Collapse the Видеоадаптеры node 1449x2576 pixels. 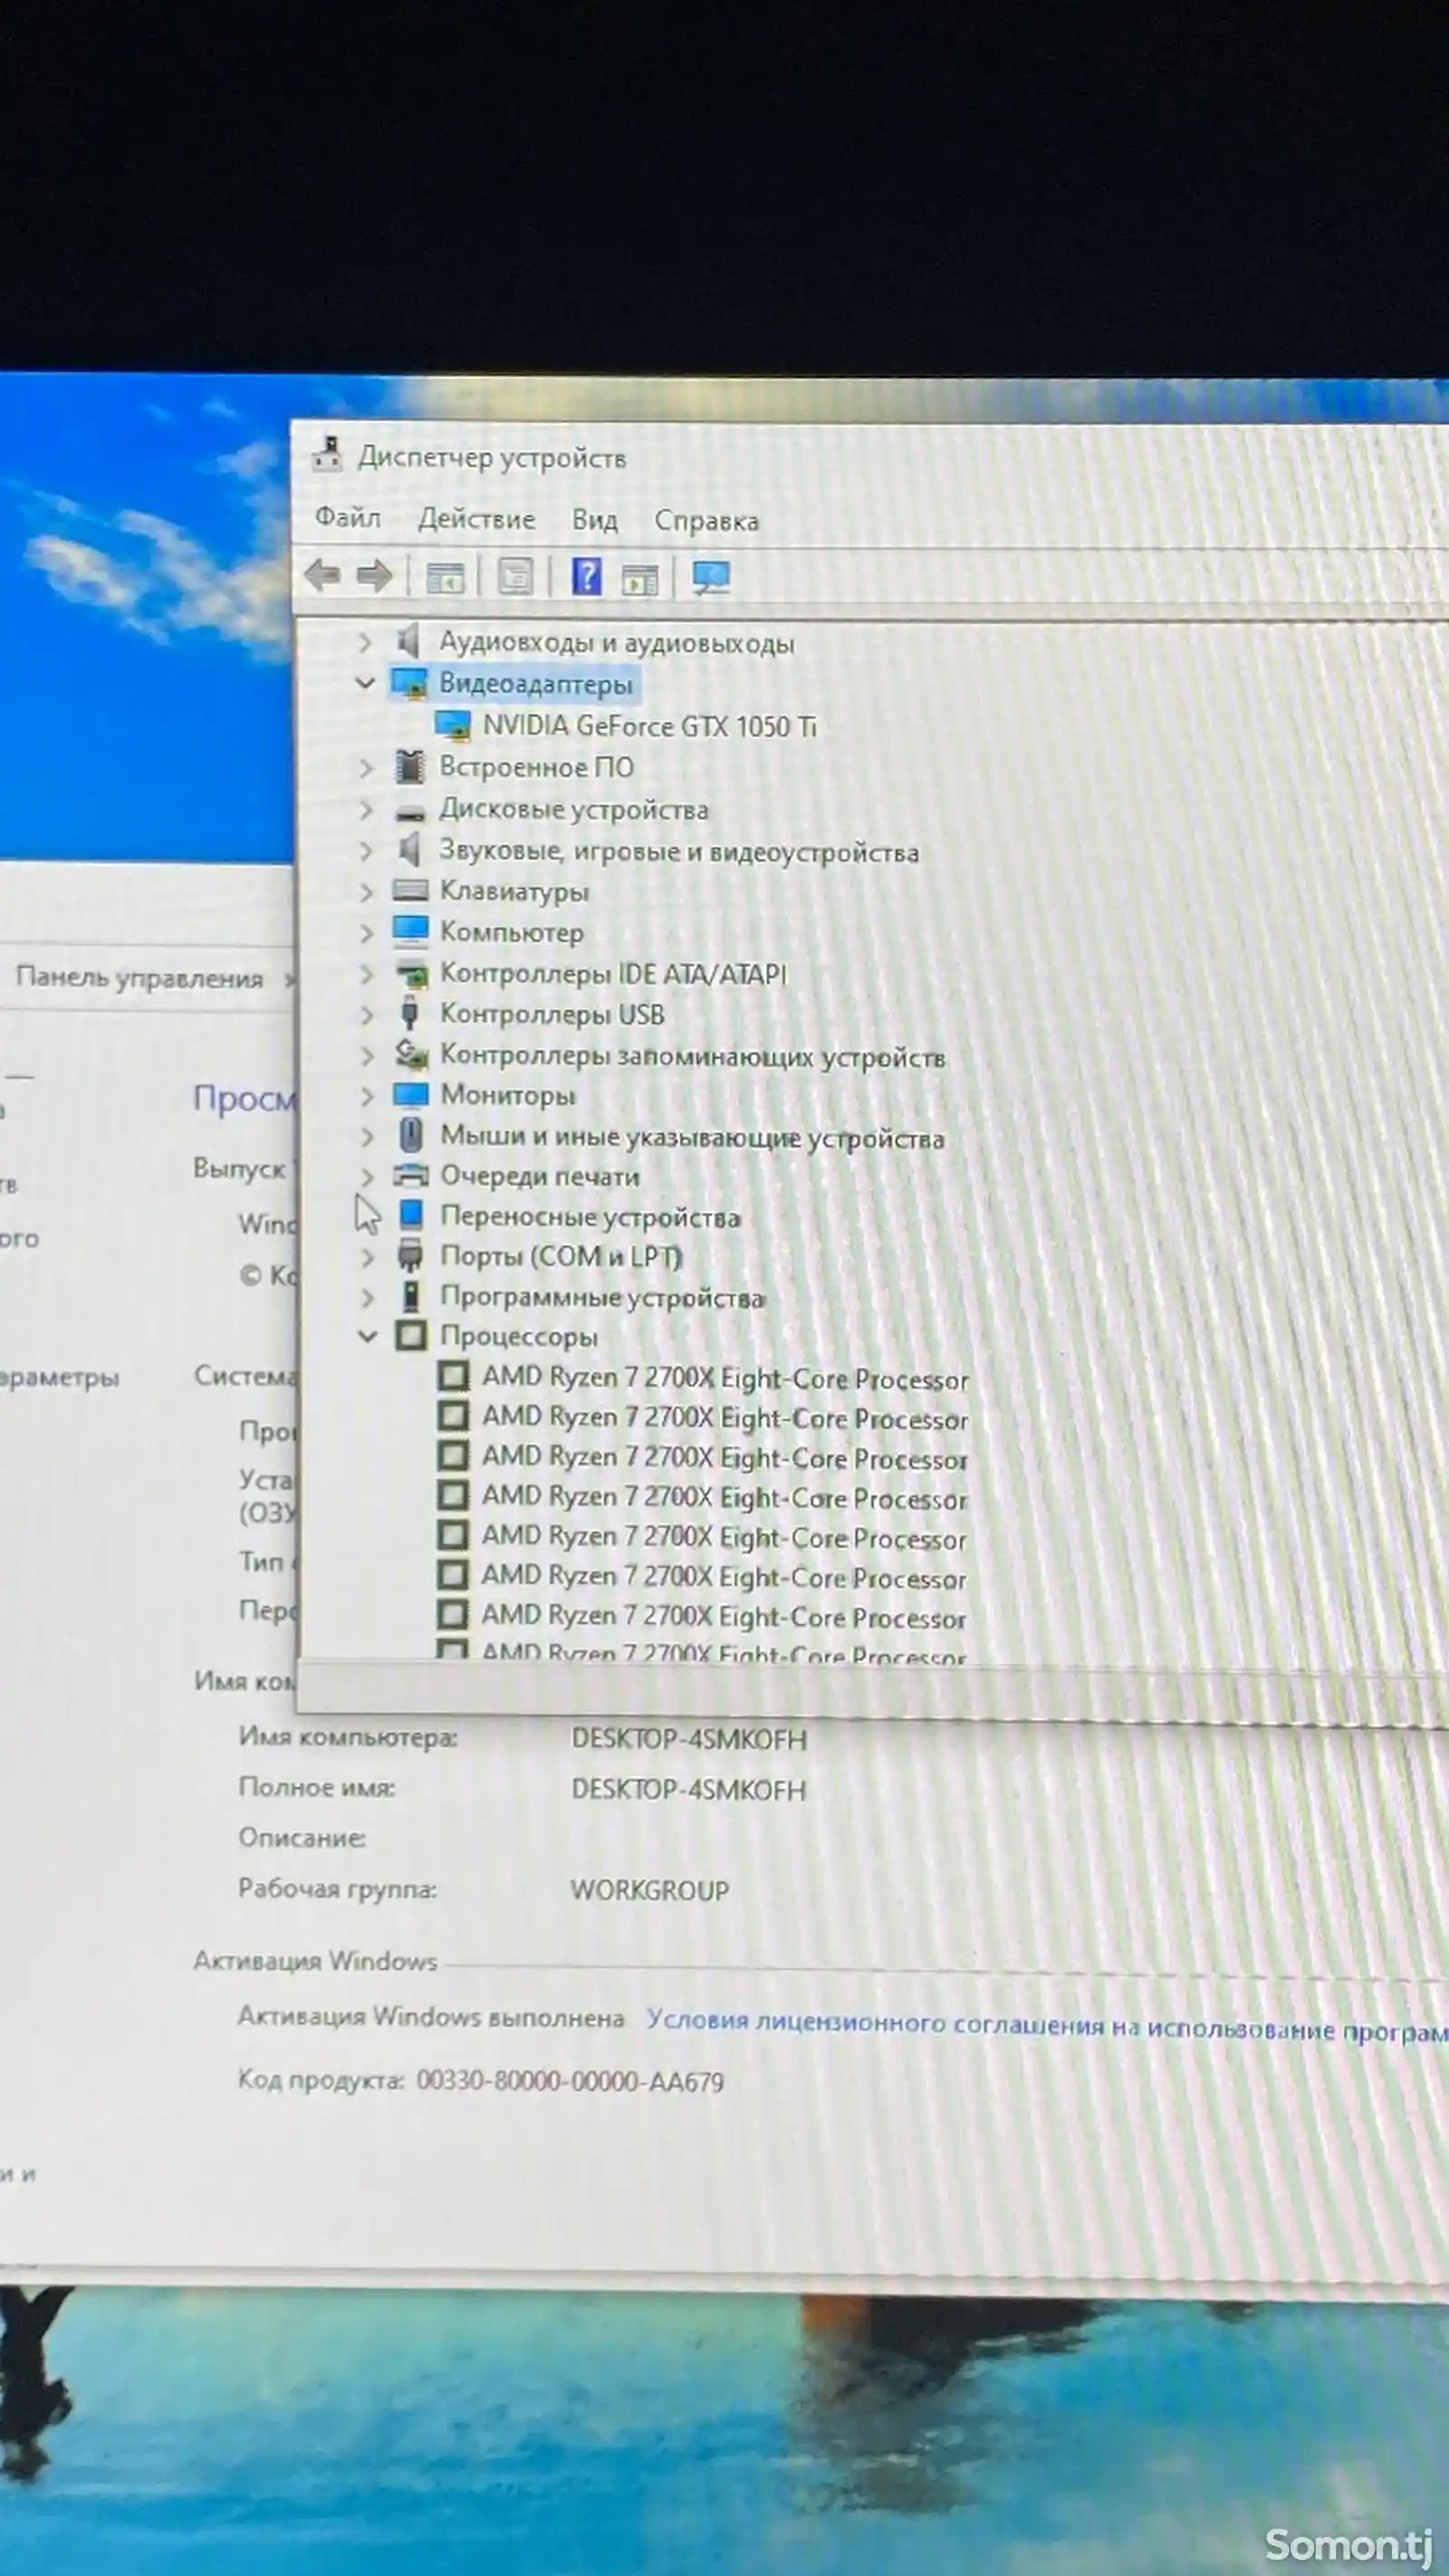click(365, 683)
